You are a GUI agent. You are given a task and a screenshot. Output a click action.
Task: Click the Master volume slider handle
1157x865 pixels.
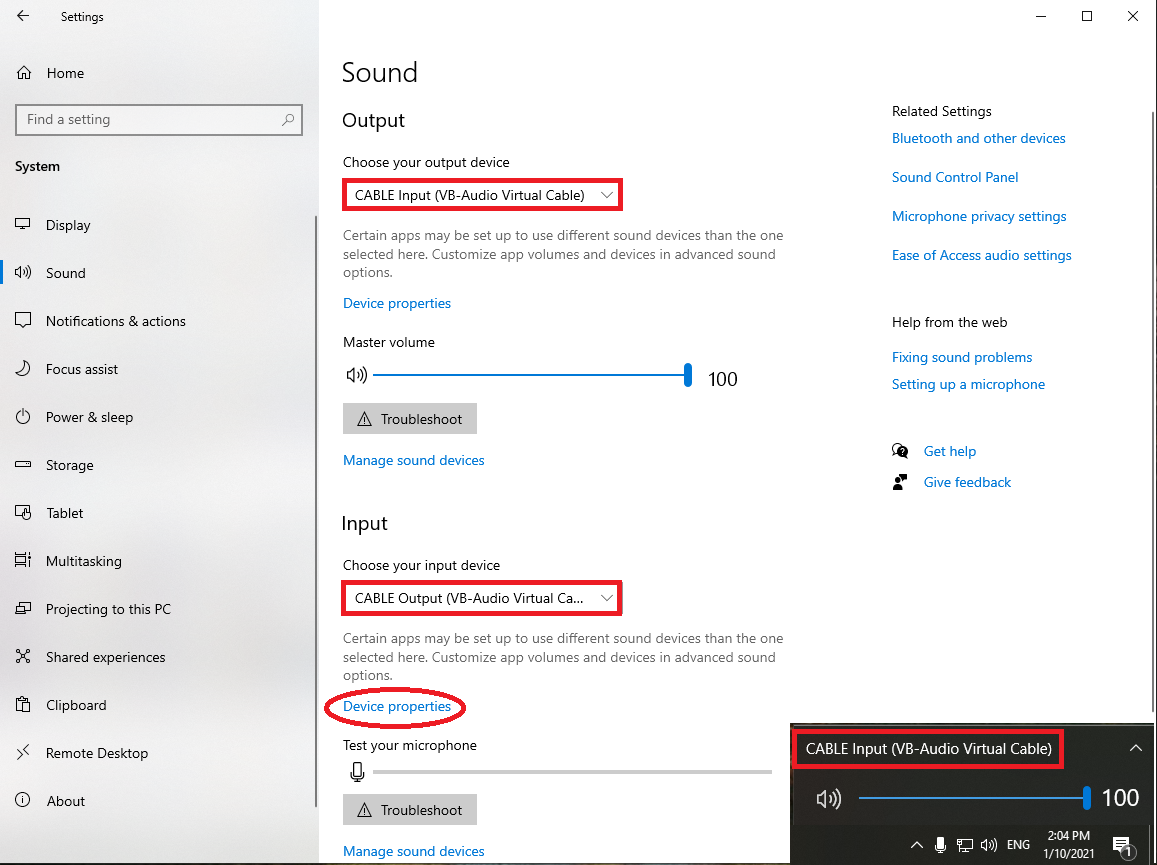point(688,375)
